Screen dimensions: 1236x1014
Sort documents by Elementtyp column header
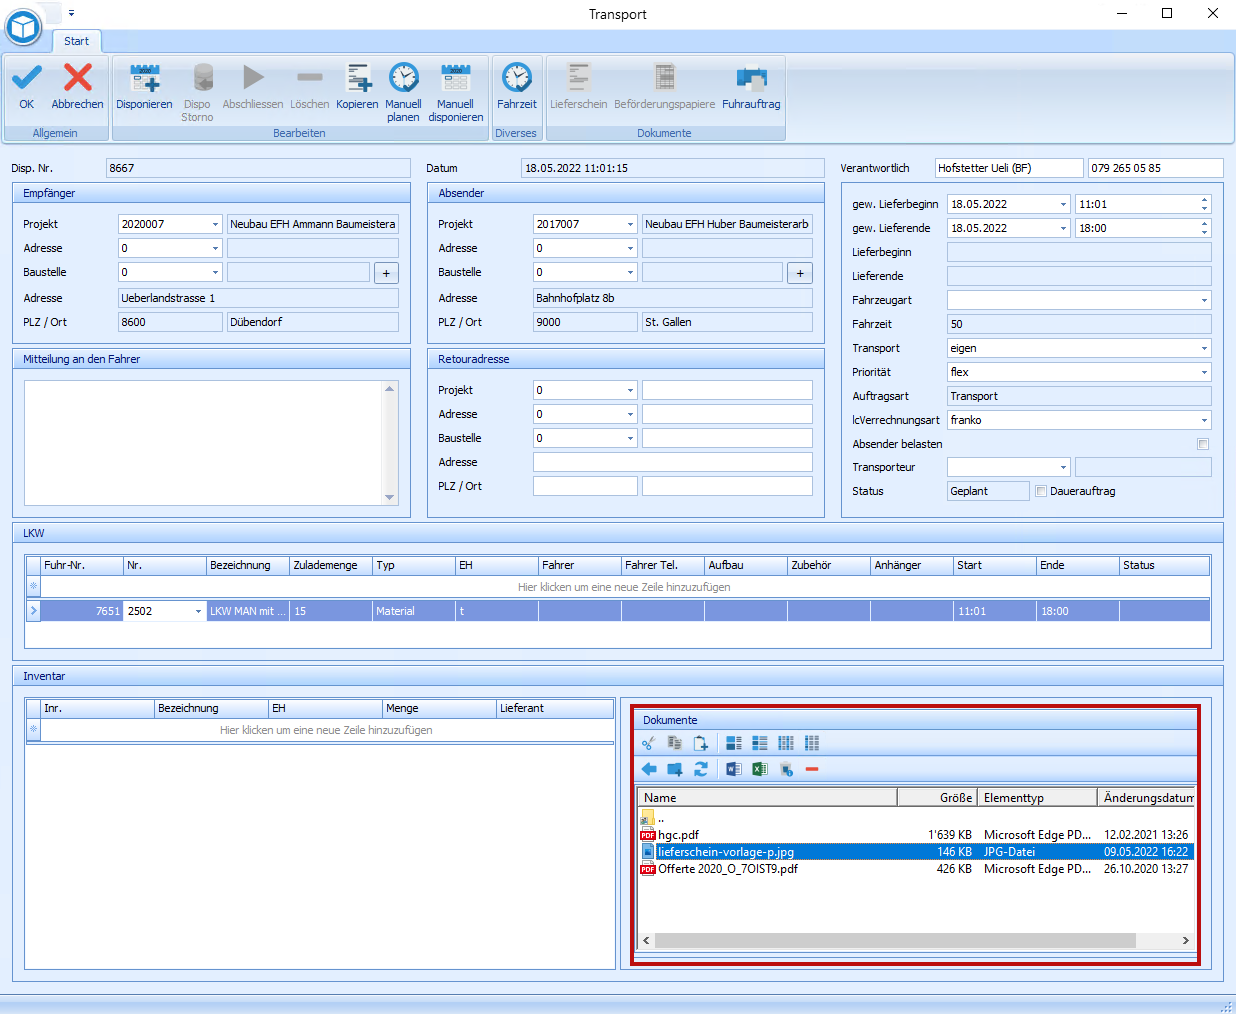(1037, 797)
